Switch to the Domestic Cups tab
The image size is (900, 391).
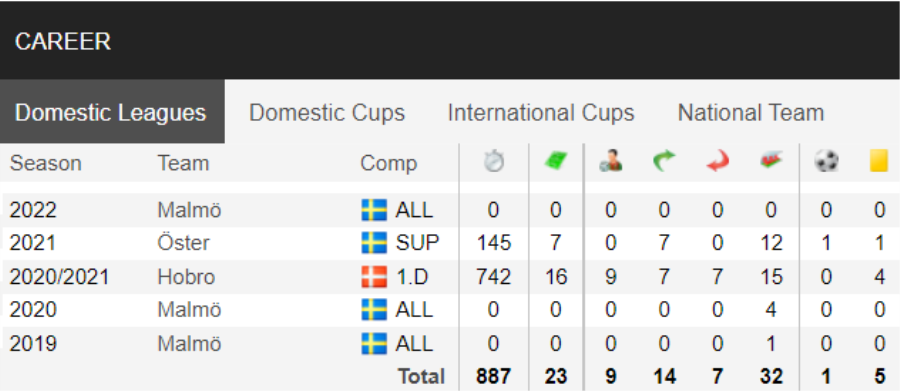[327, 113]
